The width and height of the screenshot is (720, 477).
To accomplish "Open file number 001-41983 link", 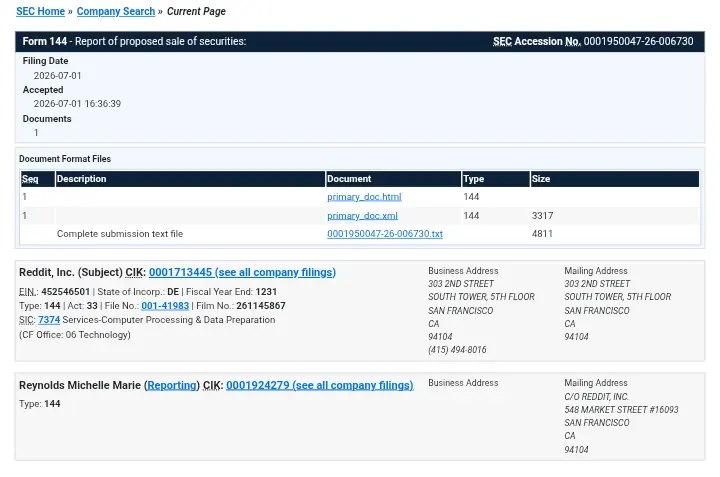I will click(165, 306).
